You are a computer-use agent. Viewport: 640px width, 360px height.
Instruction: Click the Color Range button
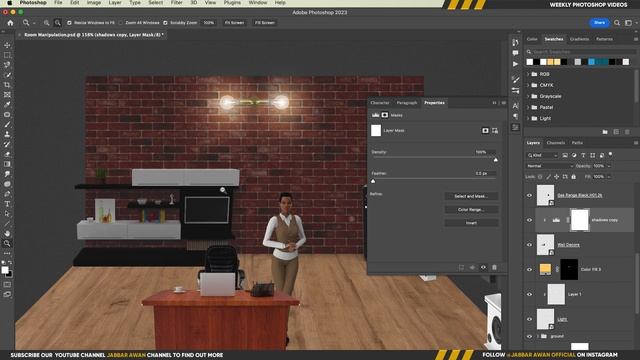coord(471,210)
